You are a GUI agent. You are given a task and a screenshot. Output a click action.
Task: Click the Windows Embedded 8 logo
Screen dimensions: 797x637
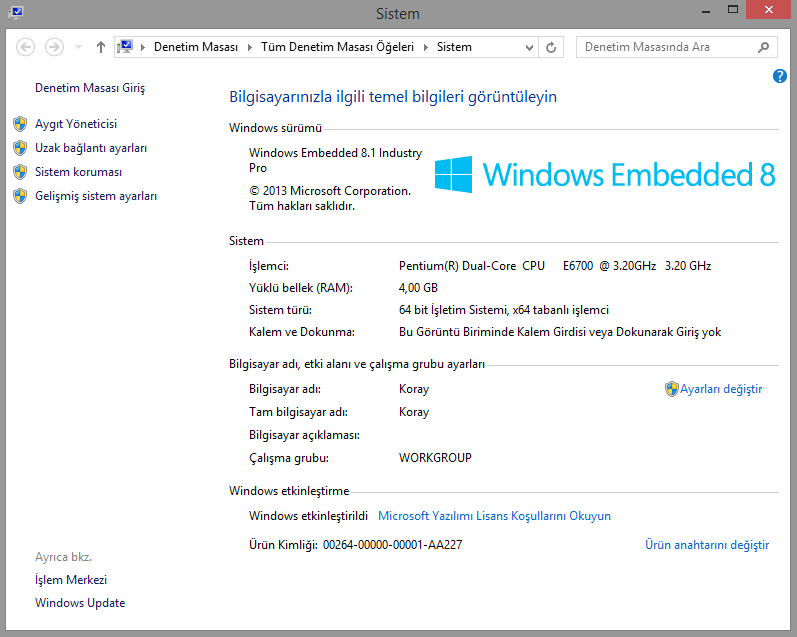[x=605, y=174]
